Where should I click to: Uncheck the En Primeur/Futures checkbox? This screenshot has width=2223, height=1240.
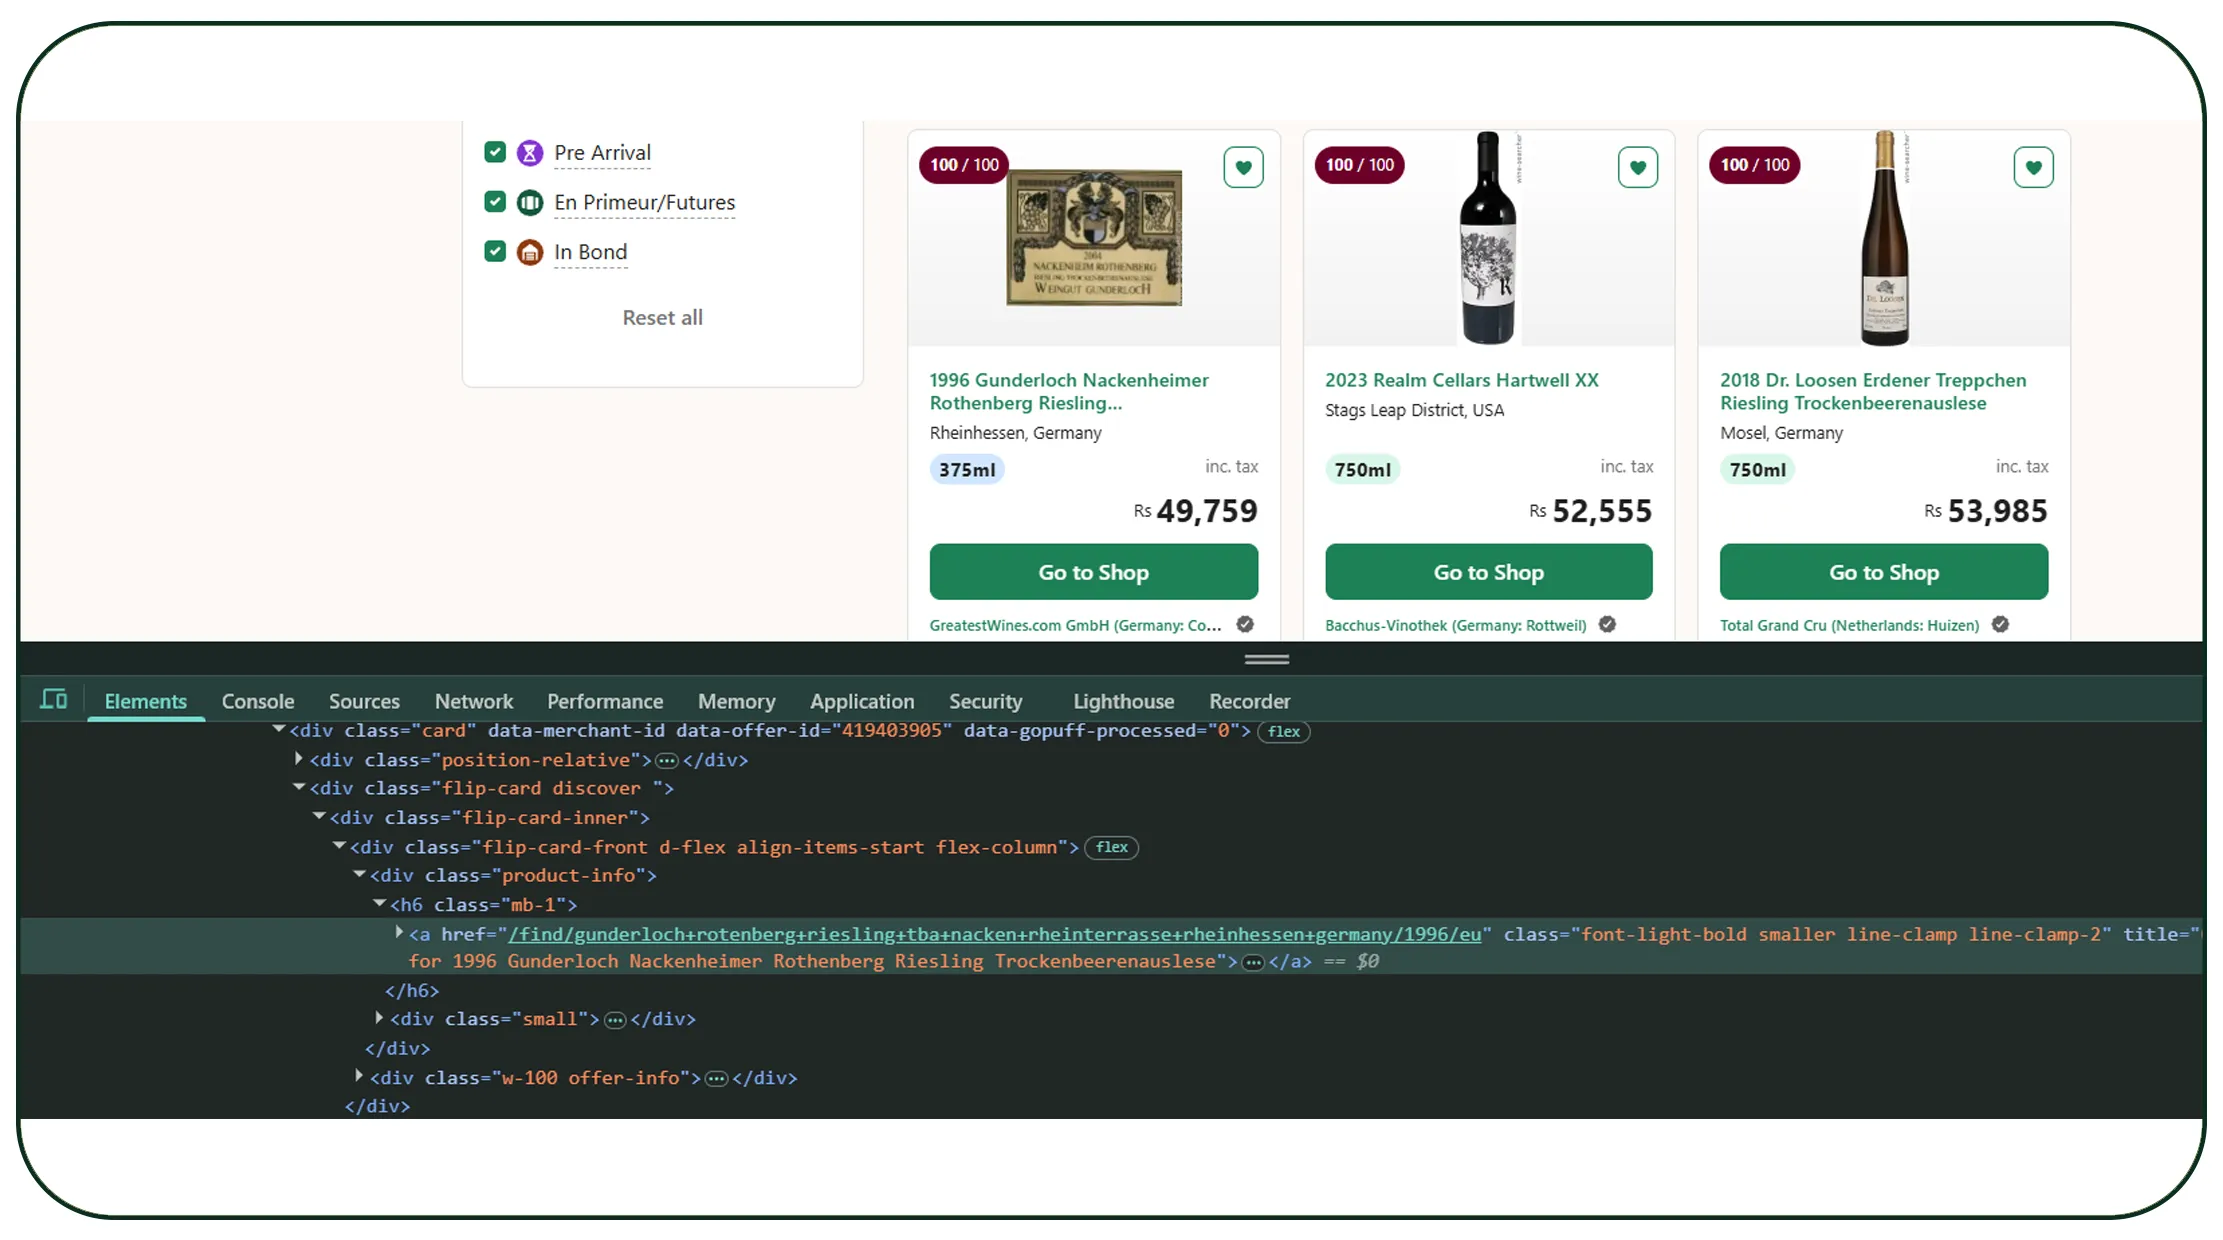coord(495,202)
